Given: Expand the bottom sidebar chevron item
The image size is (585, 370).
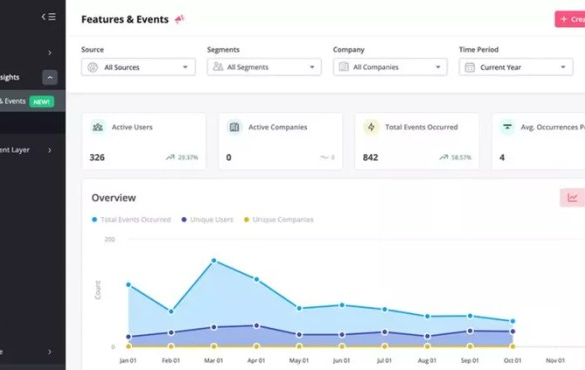Looking at the screenshot, I should (x=50, y=352).
